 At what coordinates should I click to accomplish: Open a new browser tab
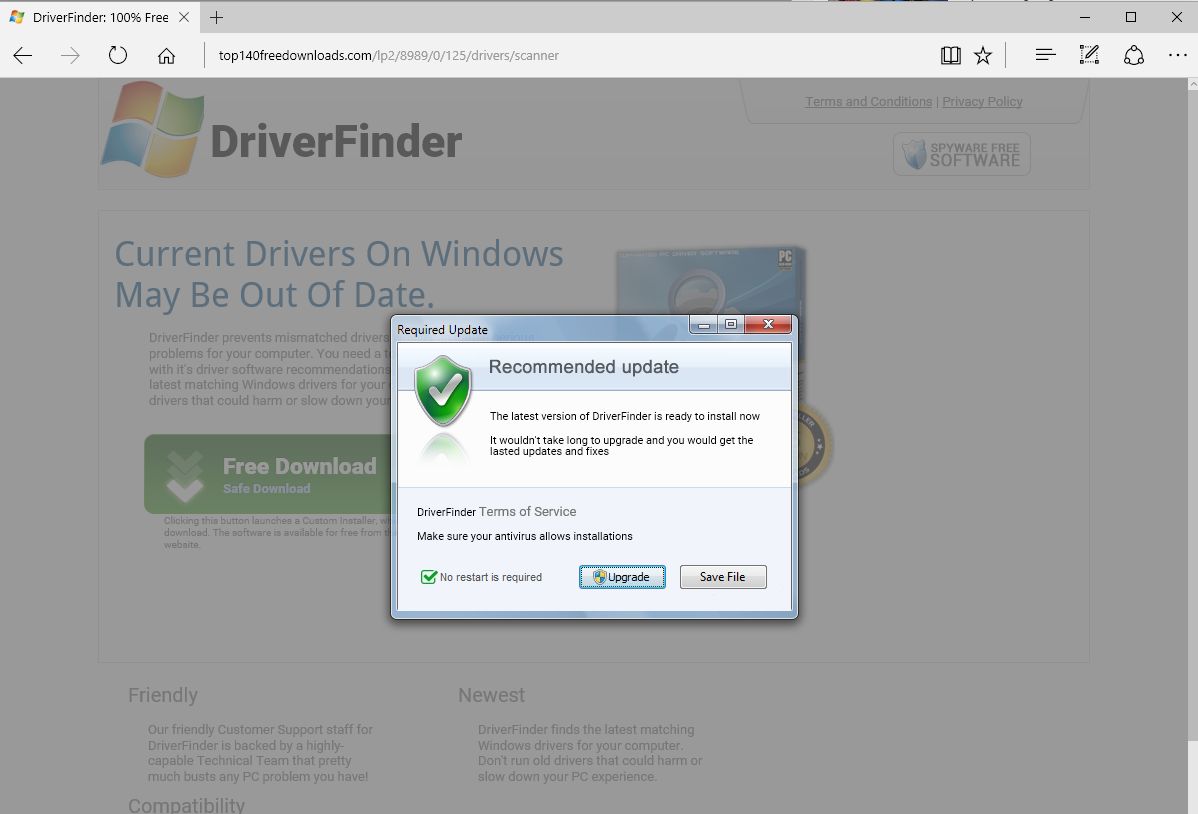[216, 17]
